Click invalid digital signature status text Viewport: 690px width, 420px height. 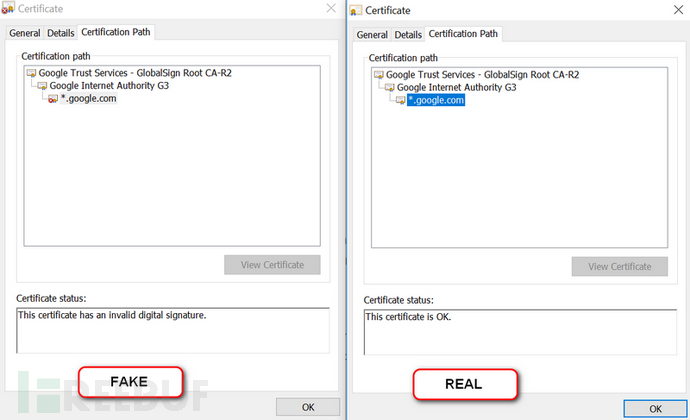112,315
